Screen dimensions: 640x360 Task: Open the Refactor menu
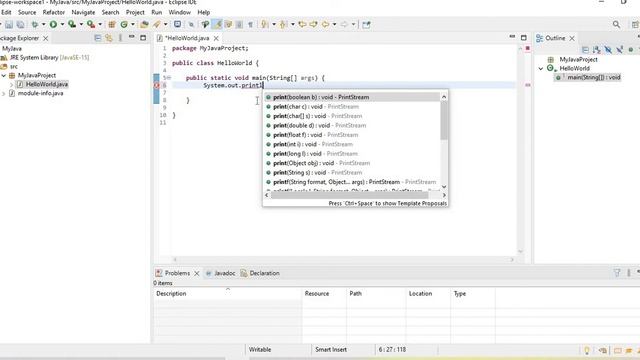coord(53,12)
